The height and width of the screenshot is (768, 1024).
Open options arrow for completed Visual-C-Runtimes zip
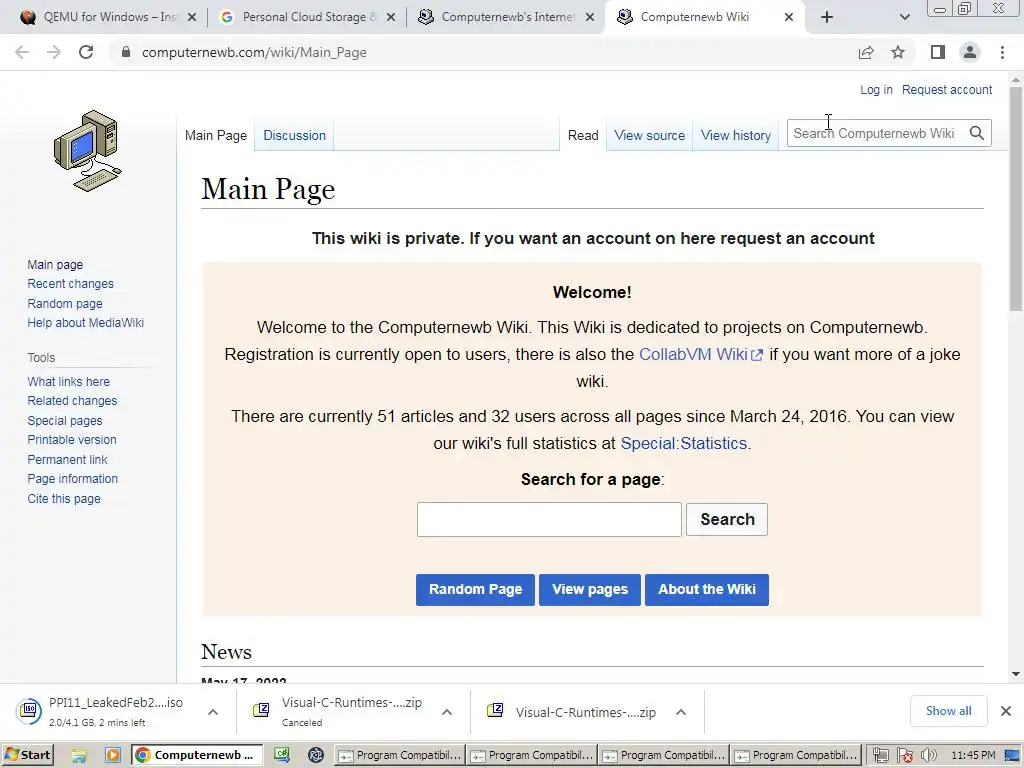[x=680, y=712]
